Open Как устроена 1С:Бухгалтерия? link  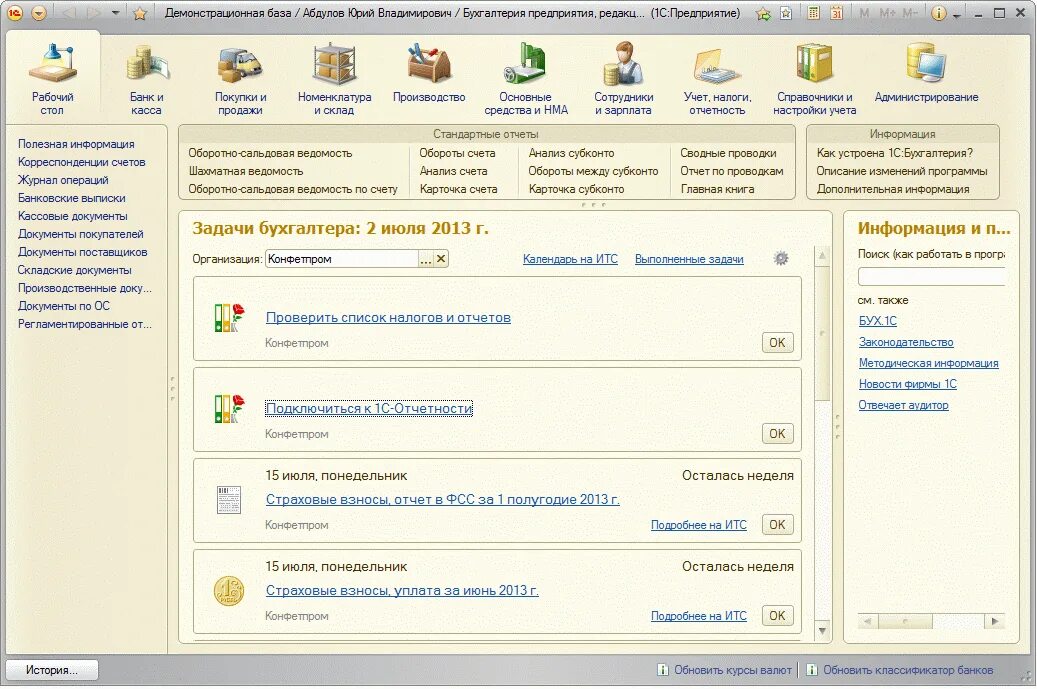pos(895,153)
